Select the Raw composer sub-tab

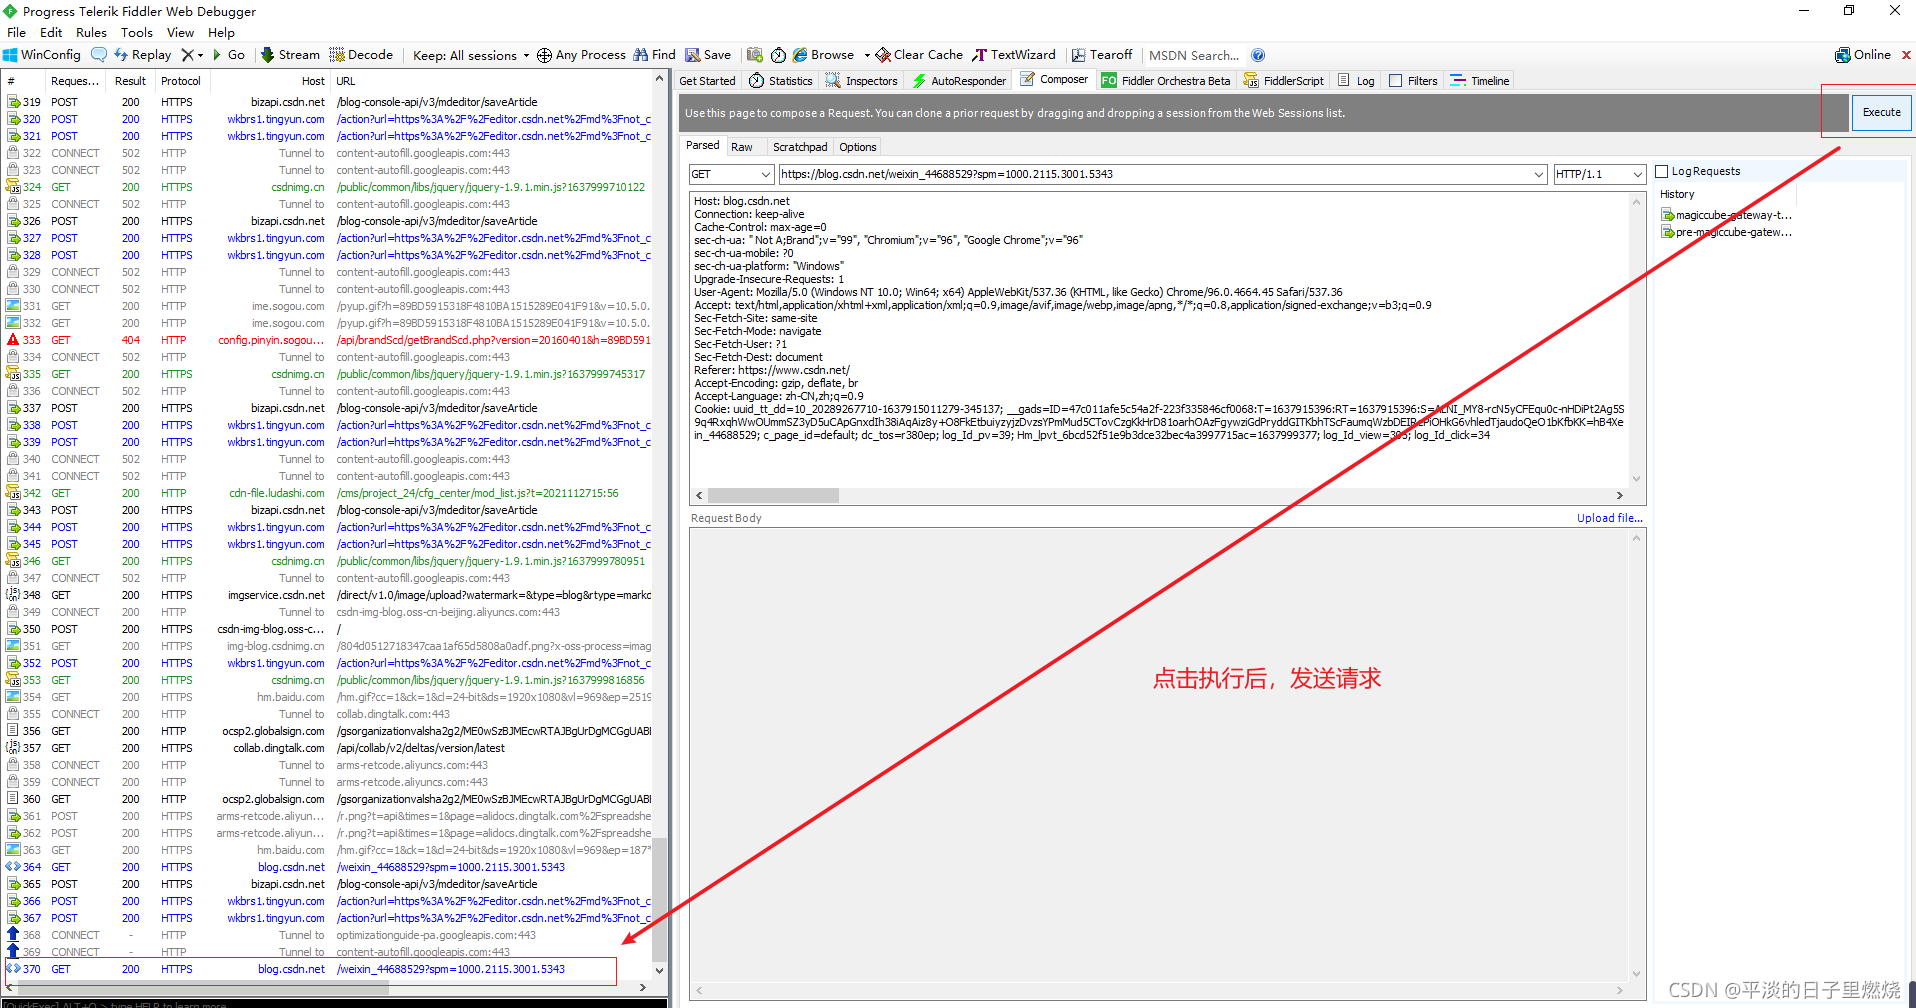741,147
